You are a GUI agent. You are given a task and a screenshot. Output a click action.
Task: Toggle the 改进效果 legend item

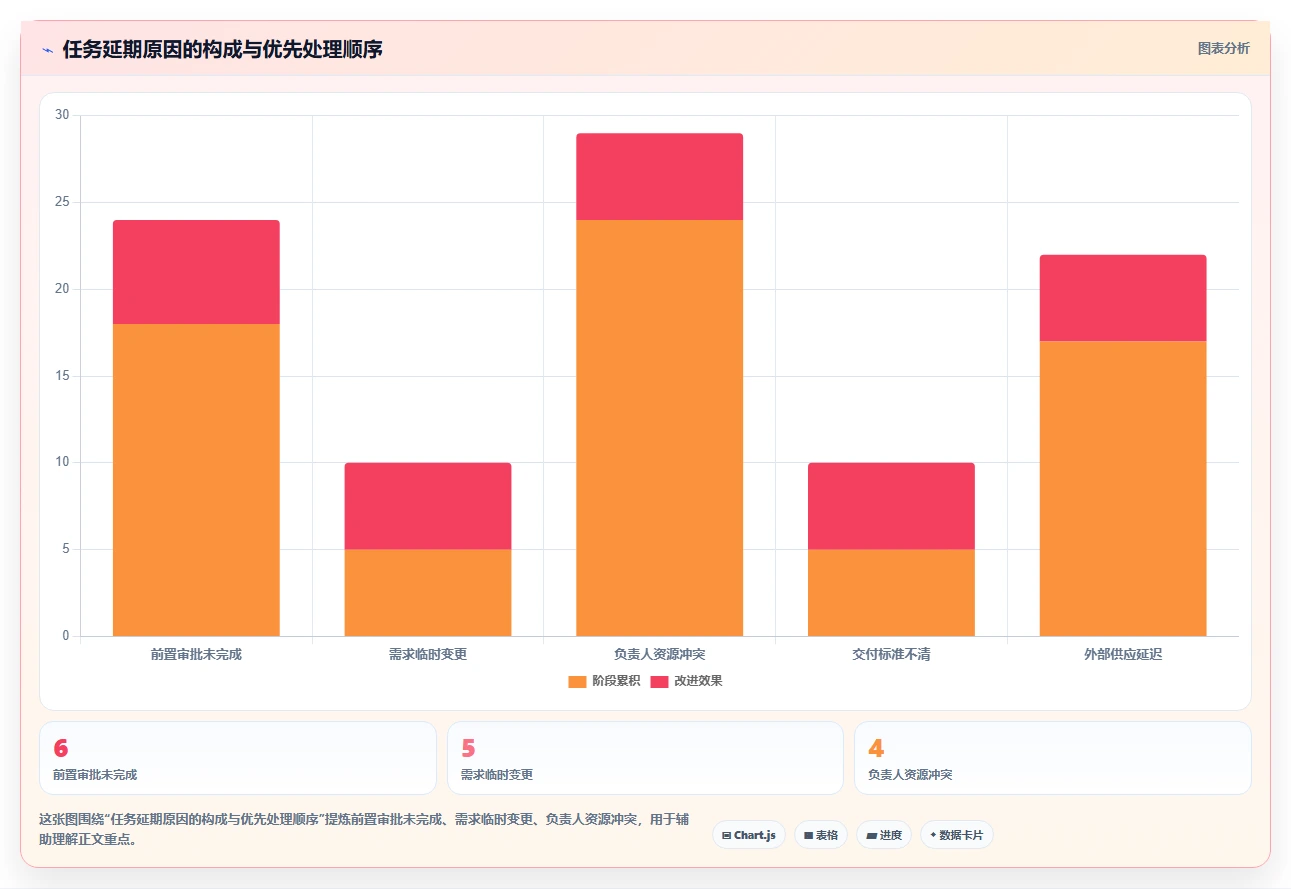[x=686, y=681]
